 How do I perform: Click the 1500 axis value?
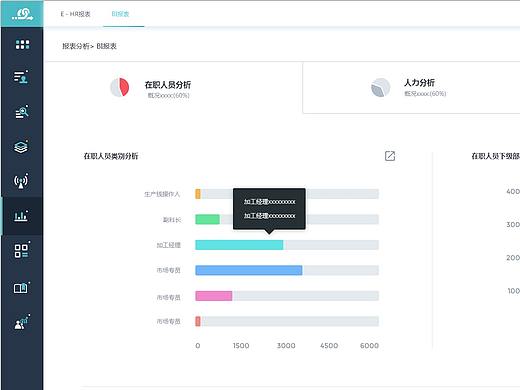point(241,346)
